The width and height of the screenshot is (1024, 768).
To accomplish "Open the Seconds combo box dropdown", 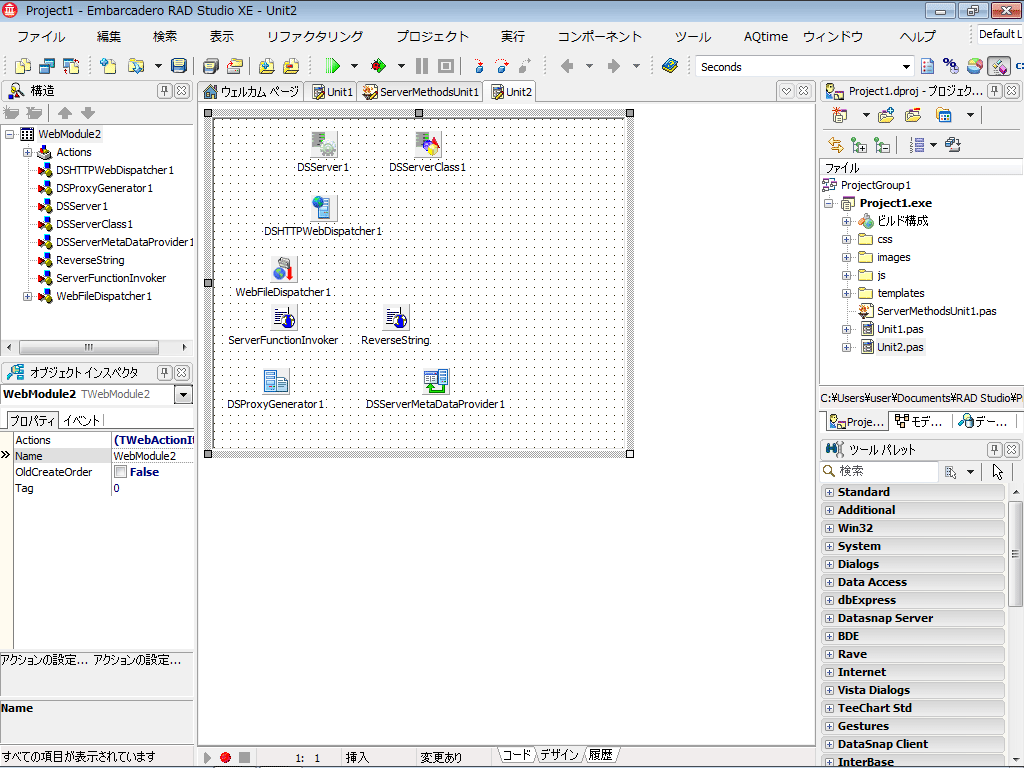I will tap(906, 67).
